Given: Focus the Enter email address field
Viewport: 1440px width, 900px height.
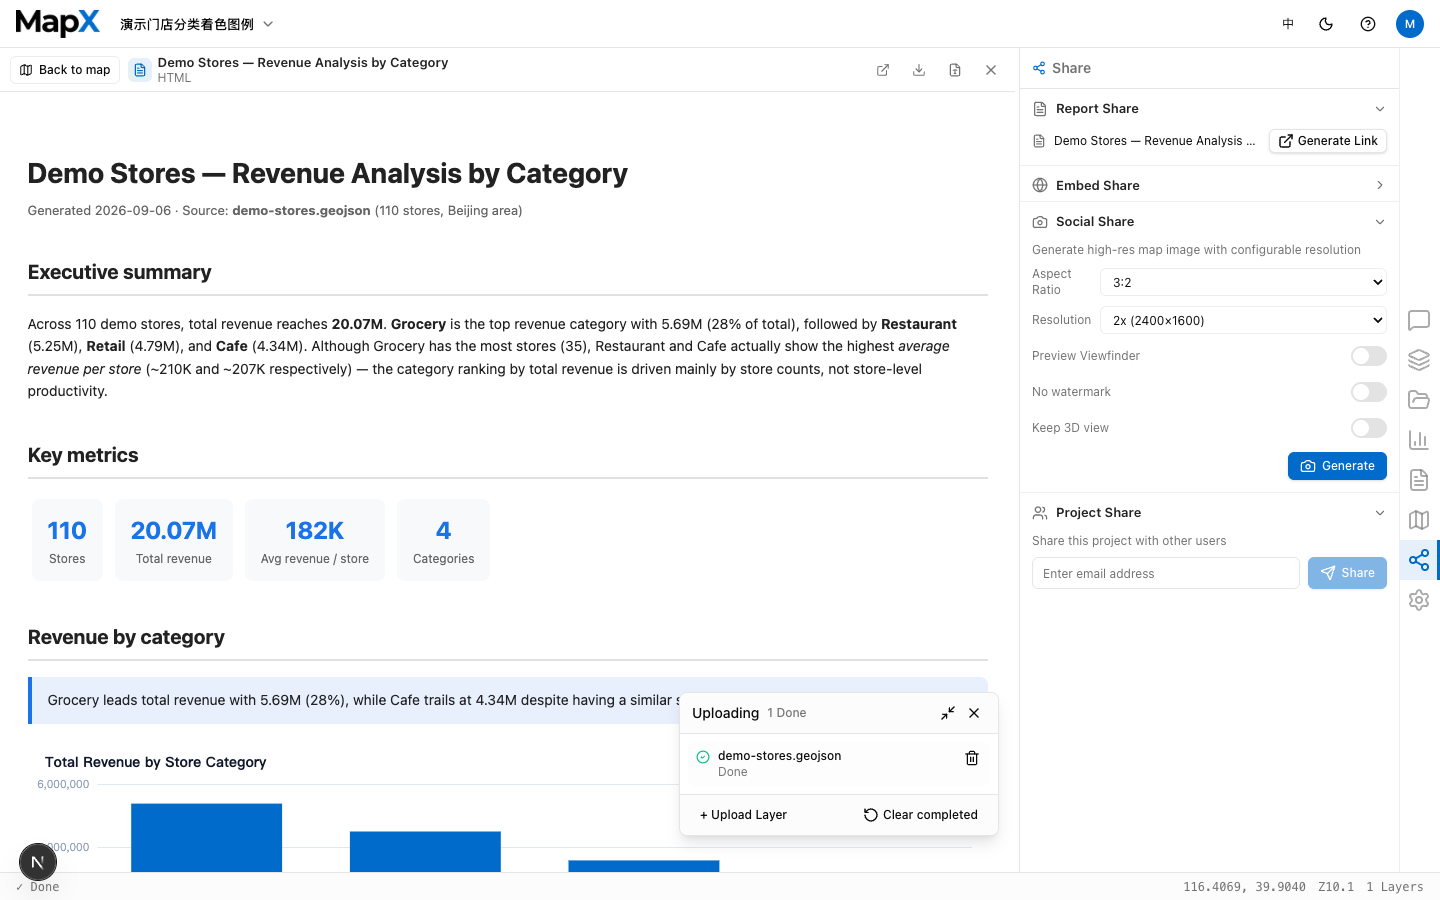Looking at the screenshot, I should coord(1166,573).
